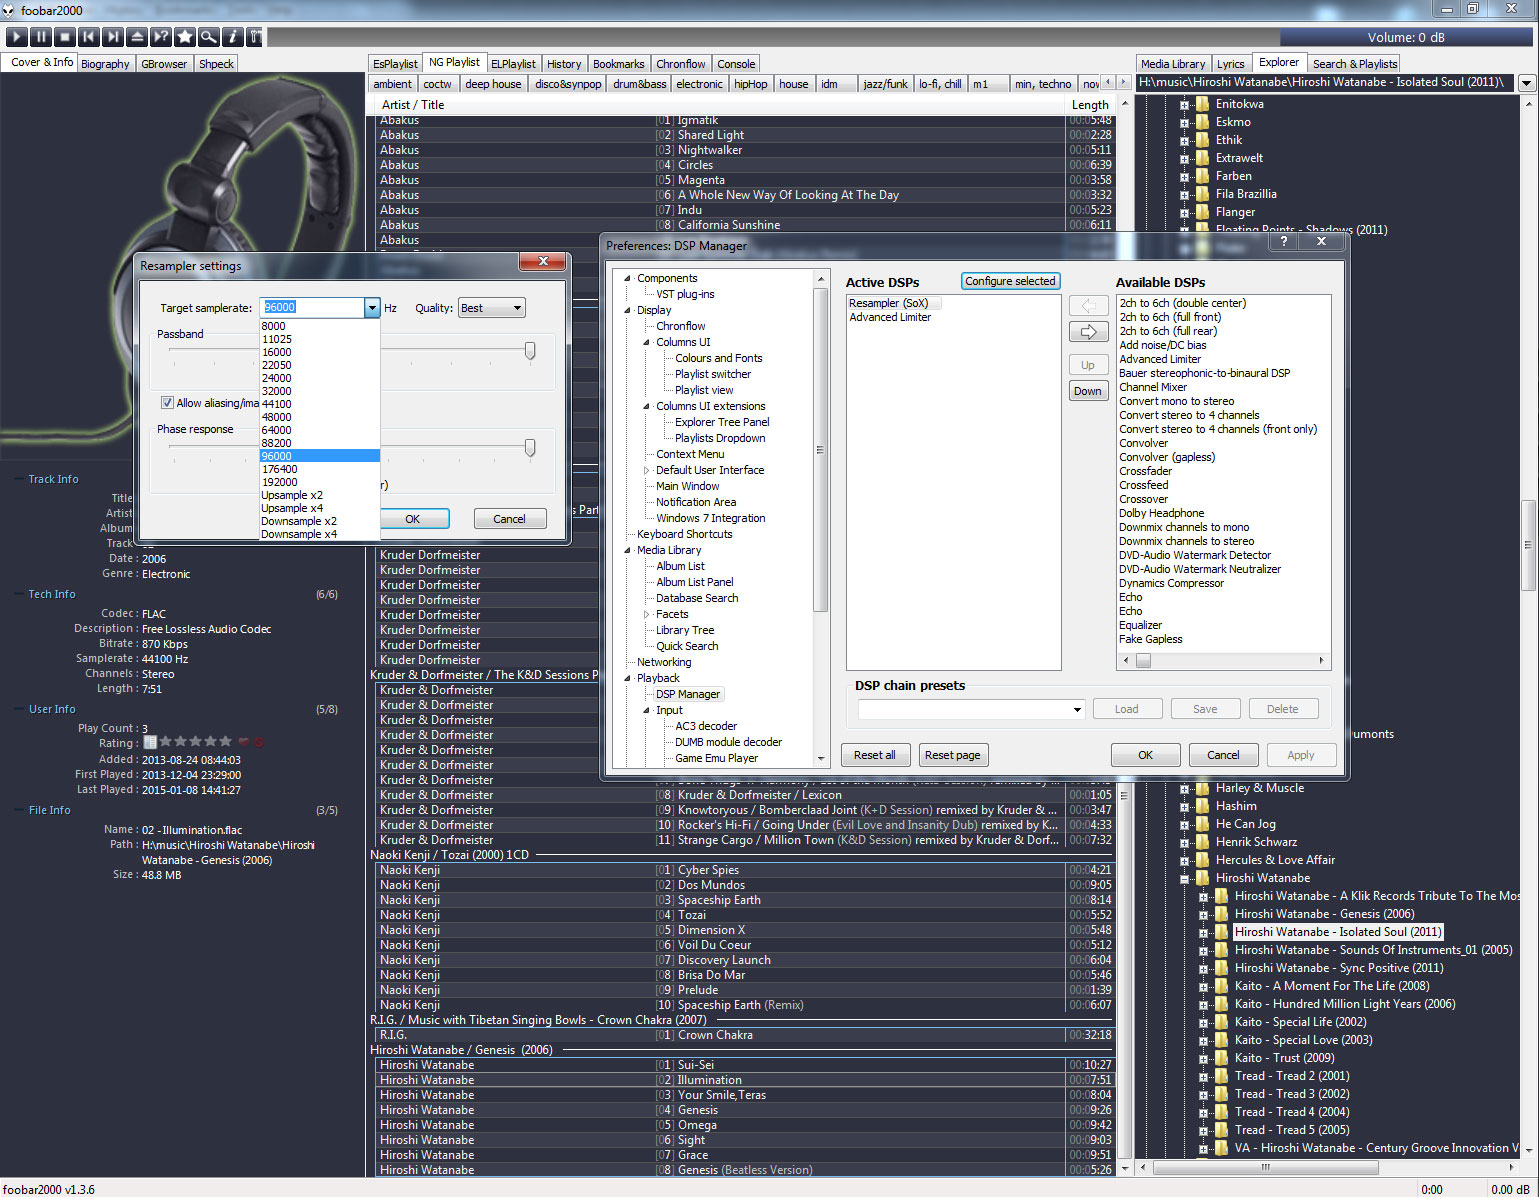Open the deep house playlist tab
The height and width of the screenshot is (1197, 1539).
coord(493,84)
